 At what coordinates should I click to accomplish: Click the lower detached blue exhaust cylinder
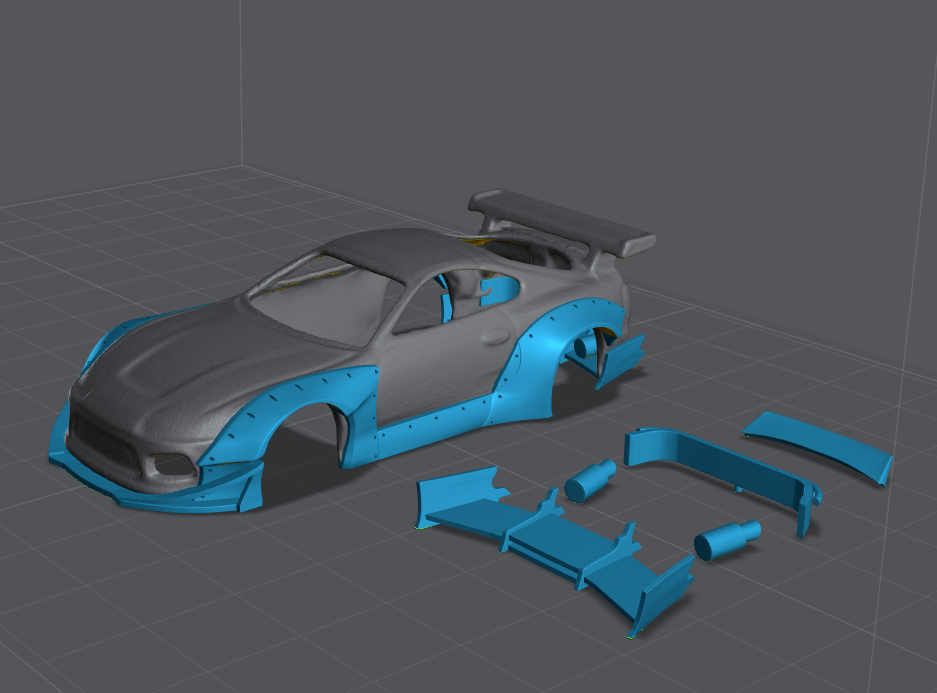click(727, 540)
